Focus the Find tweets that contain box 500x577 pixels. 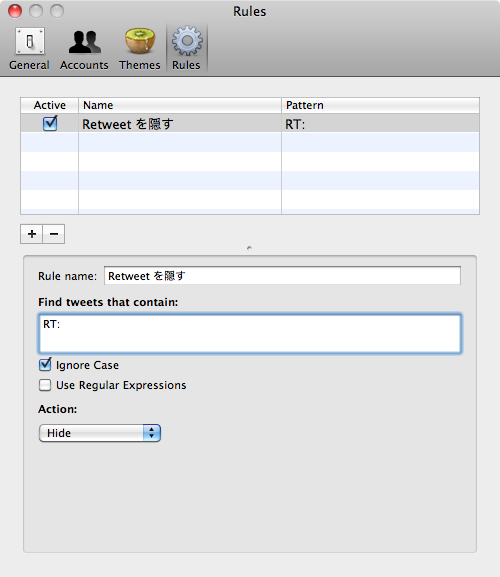point(250,333)
